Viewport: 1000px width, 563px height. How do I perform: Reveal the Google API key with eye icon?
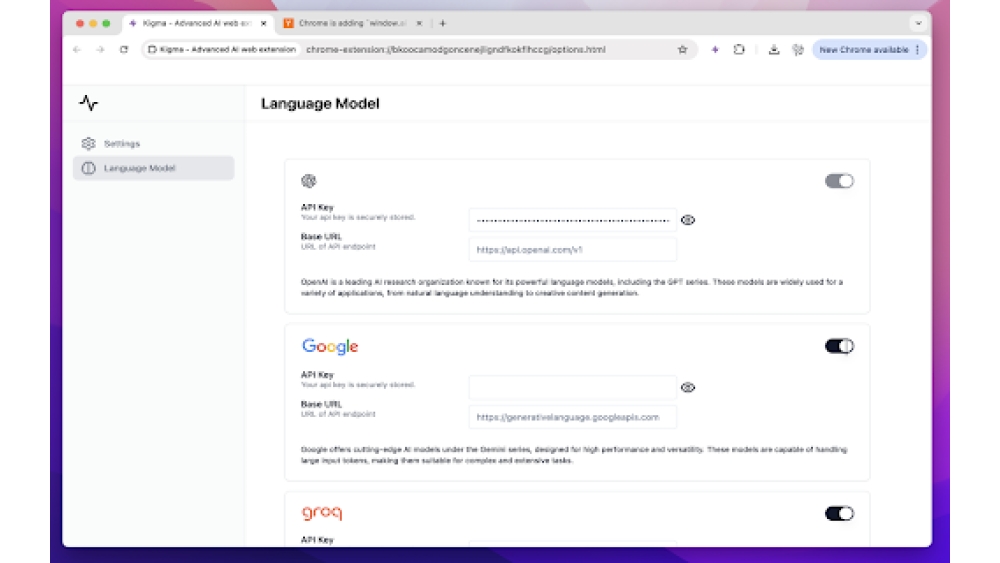[688, 388]
